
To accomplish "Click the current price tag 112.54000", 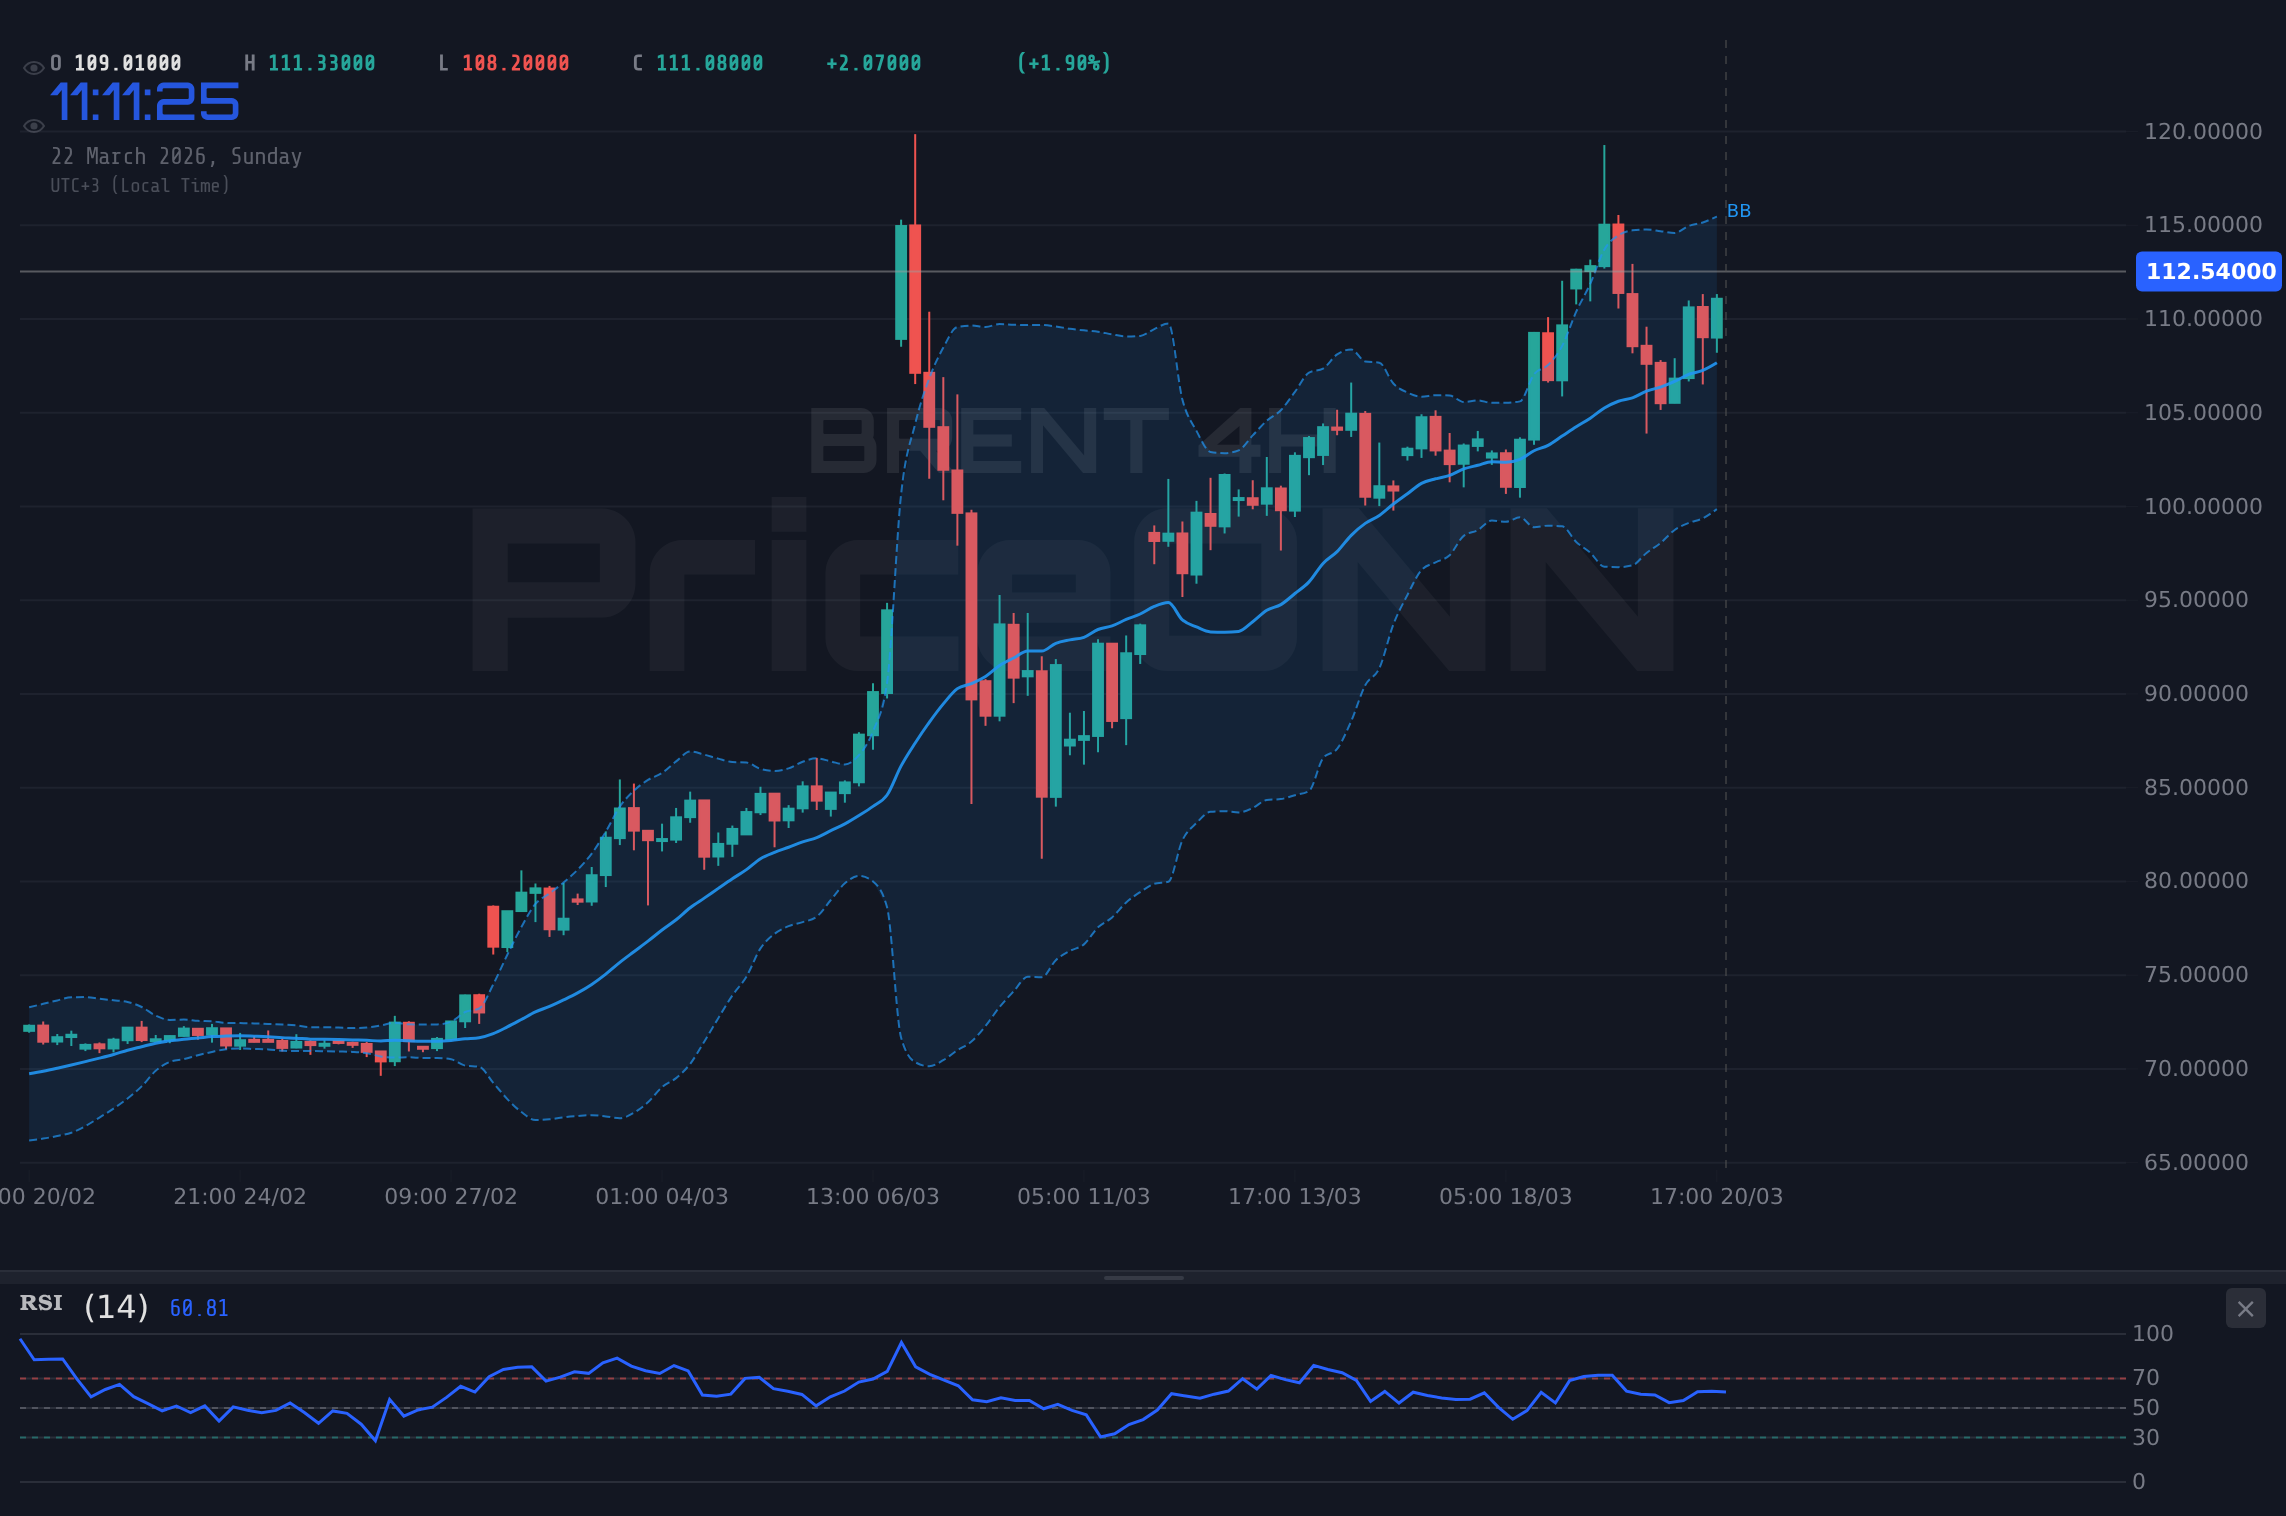I will pyautogui.click(x=2207, y=271).
